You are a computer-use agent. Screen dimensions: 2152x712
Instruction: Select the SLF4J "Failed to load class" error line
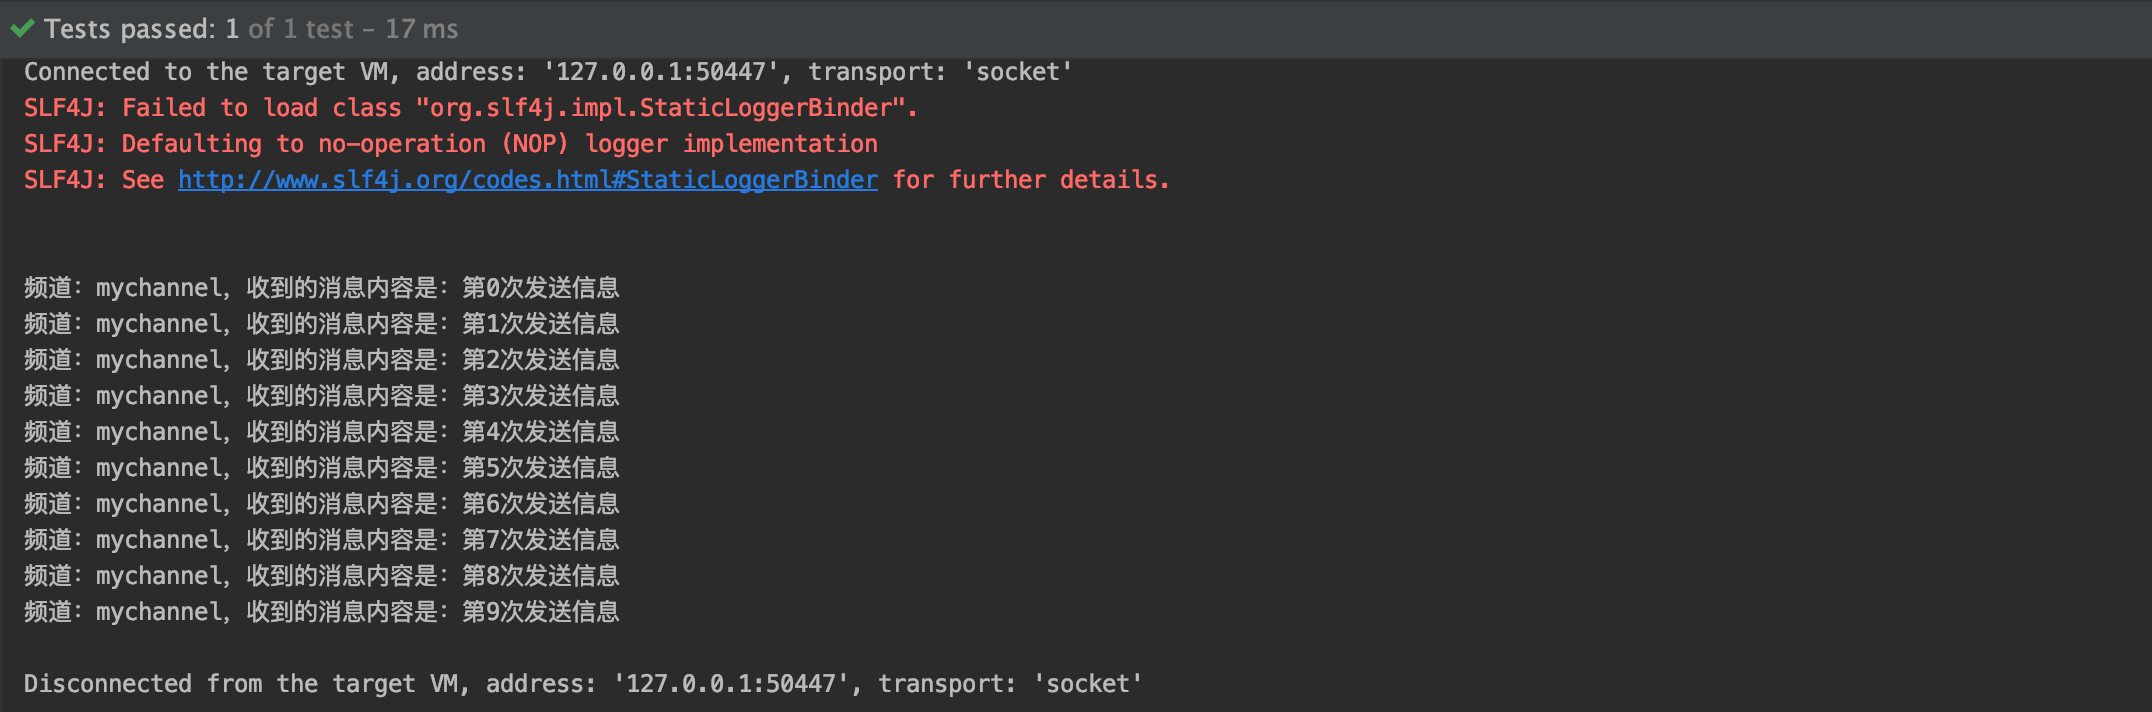pyautogui.click(x=470, y=108)
